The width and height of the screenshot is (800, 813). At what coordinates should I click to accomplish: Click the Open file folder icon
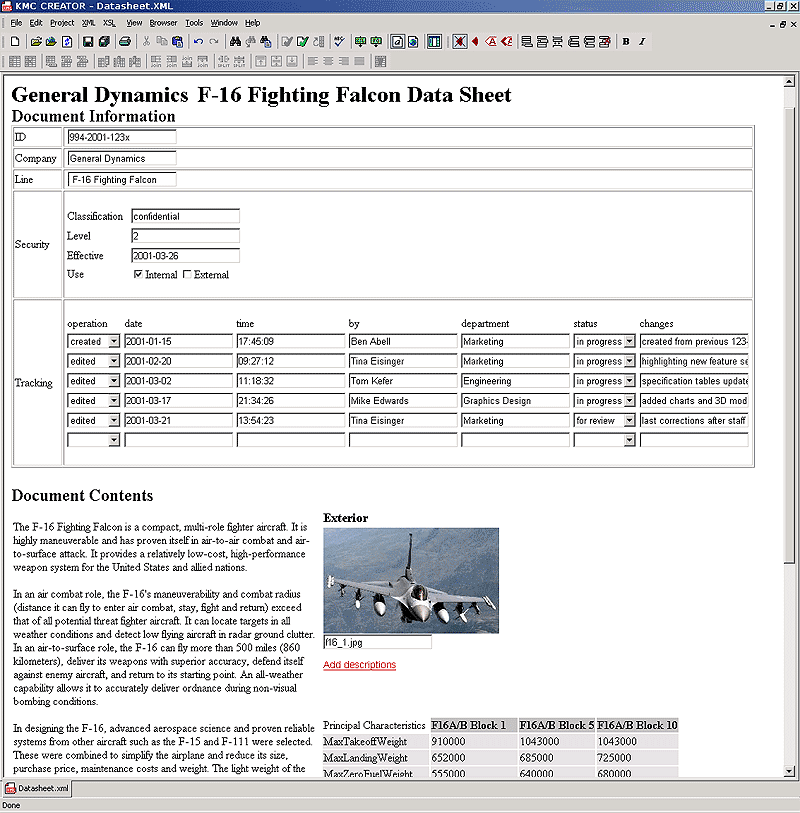36,41
